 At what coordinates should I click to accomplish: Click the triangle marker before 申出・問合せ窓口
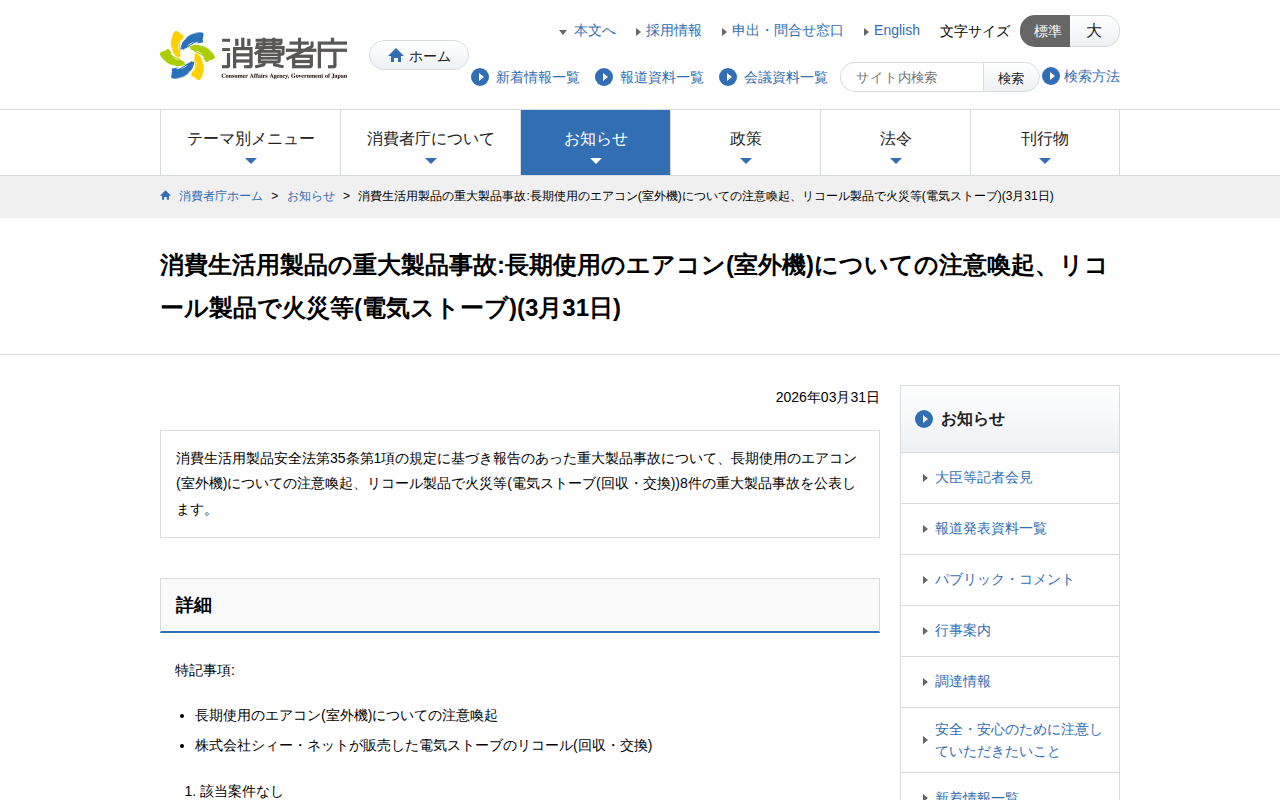724,32
